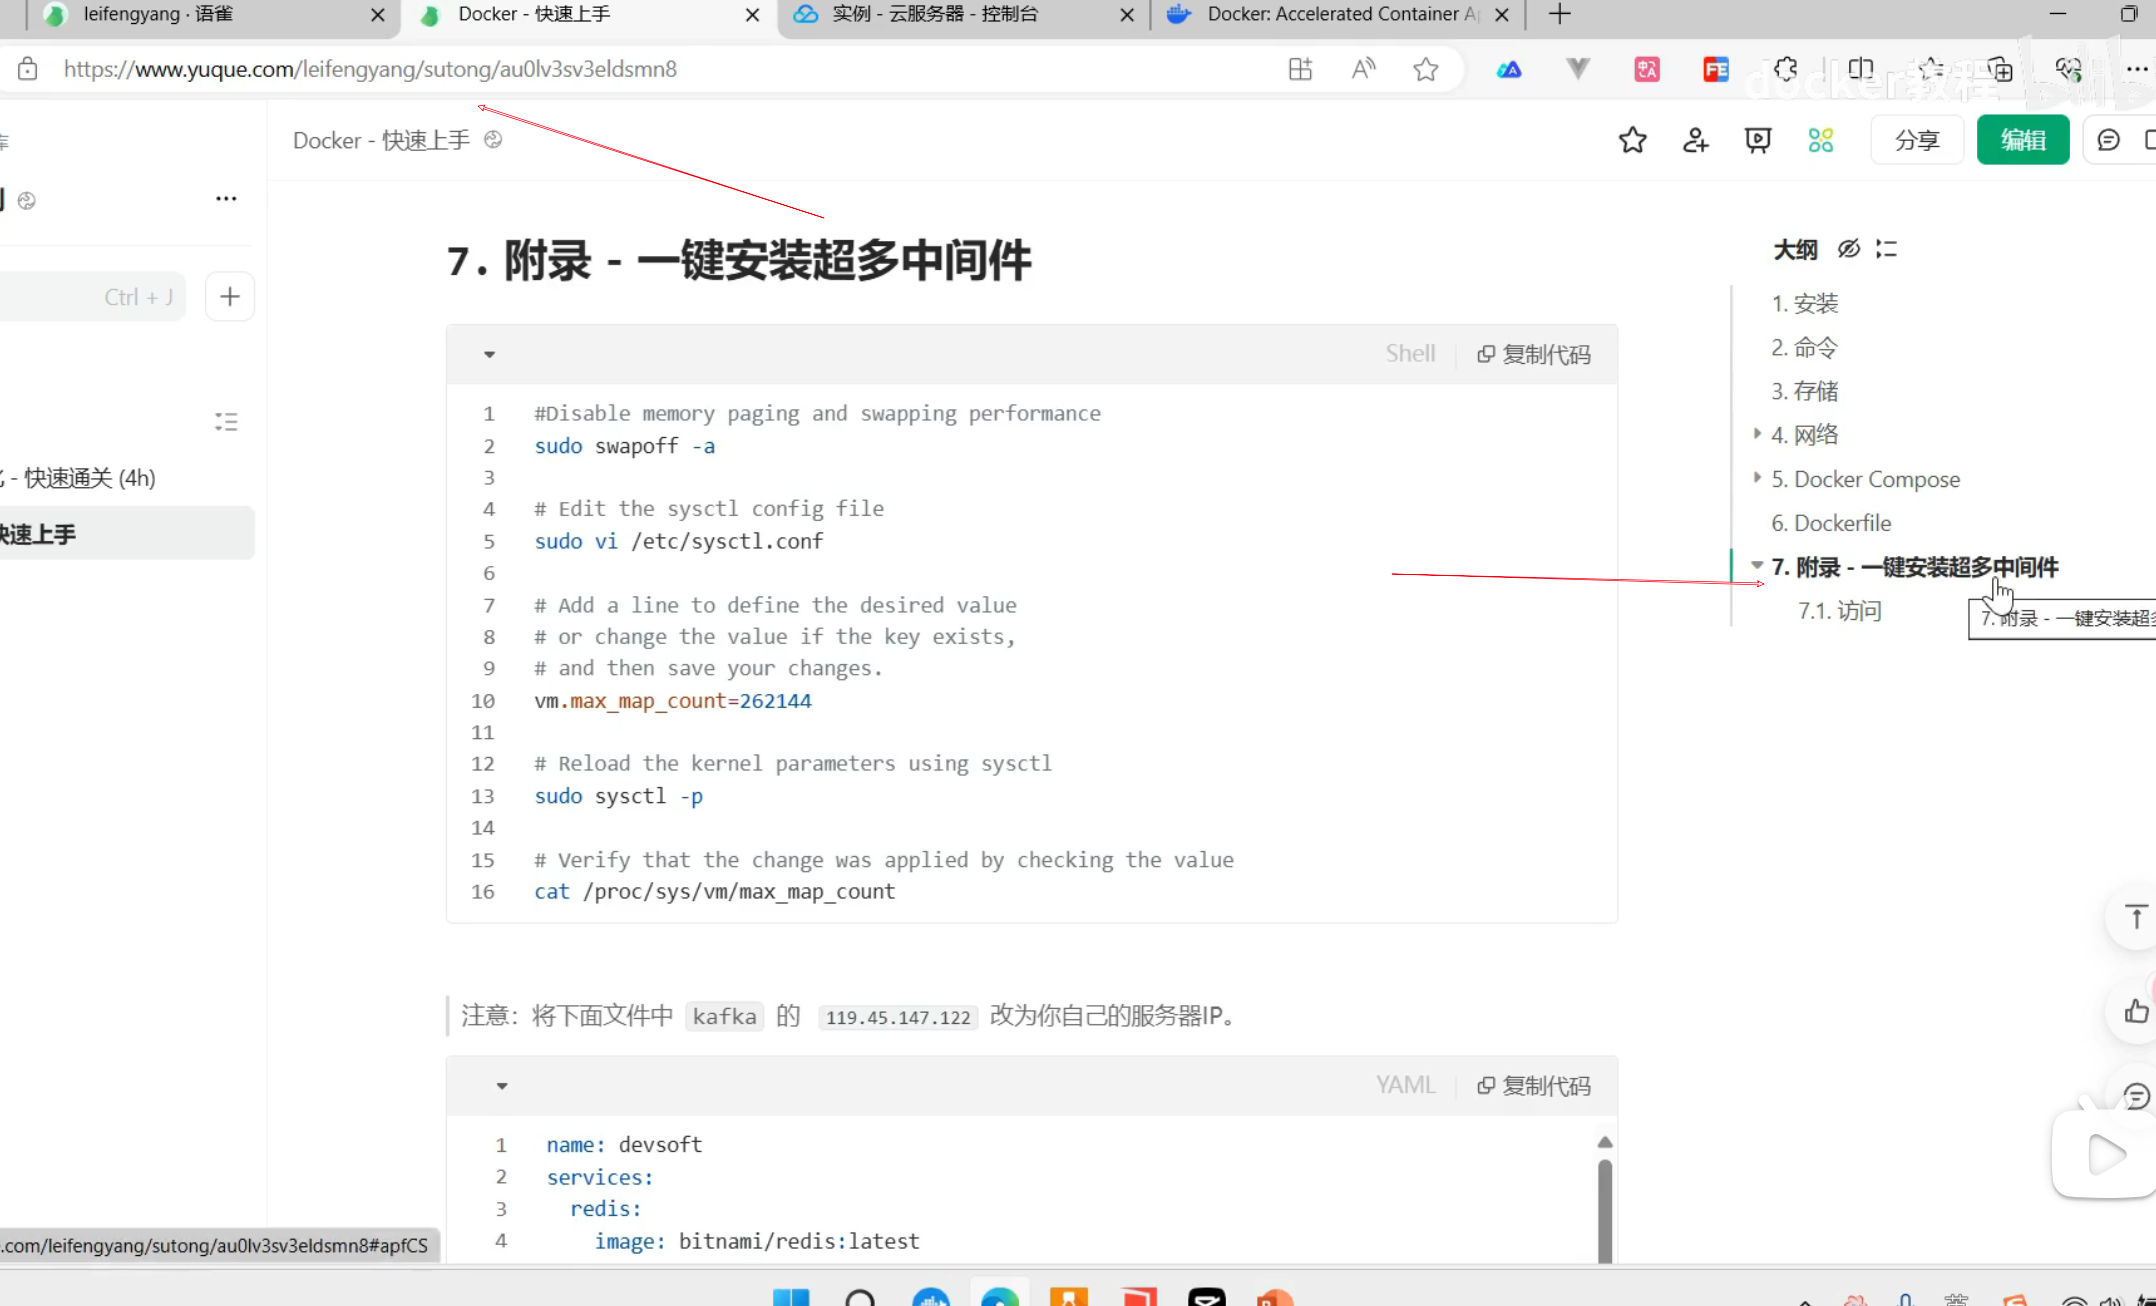
Task: Collapse the YAML code block
Action: [x=502, y=1086]
